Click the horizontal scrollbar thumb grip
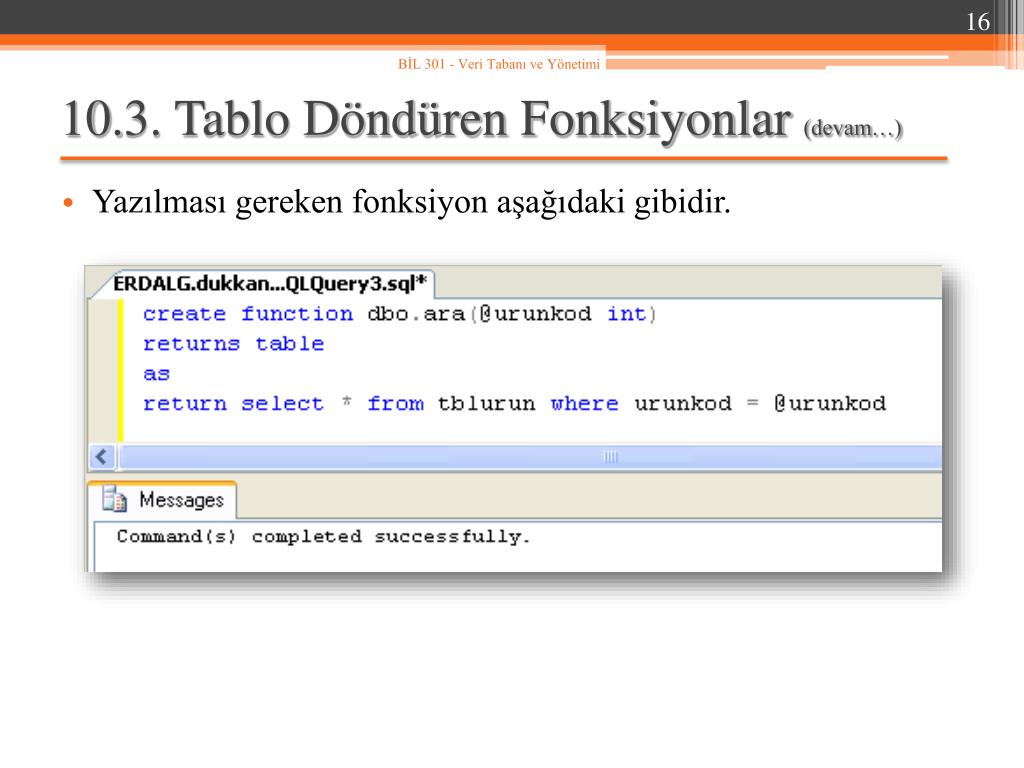Viewport: 1024px width, 768px height. [x=610, y=456]
